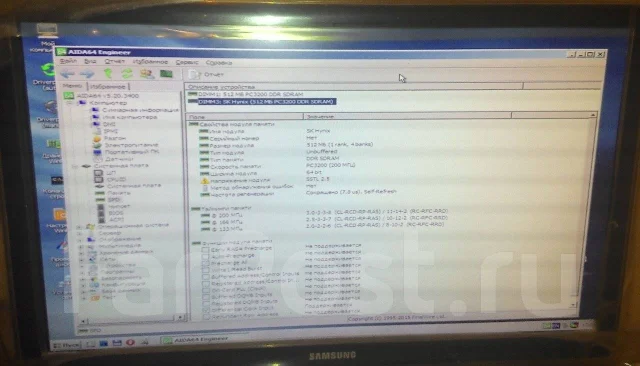Click the two-people toolbar icon
This screenshot has height=366, width=640.
pos(147,73)
